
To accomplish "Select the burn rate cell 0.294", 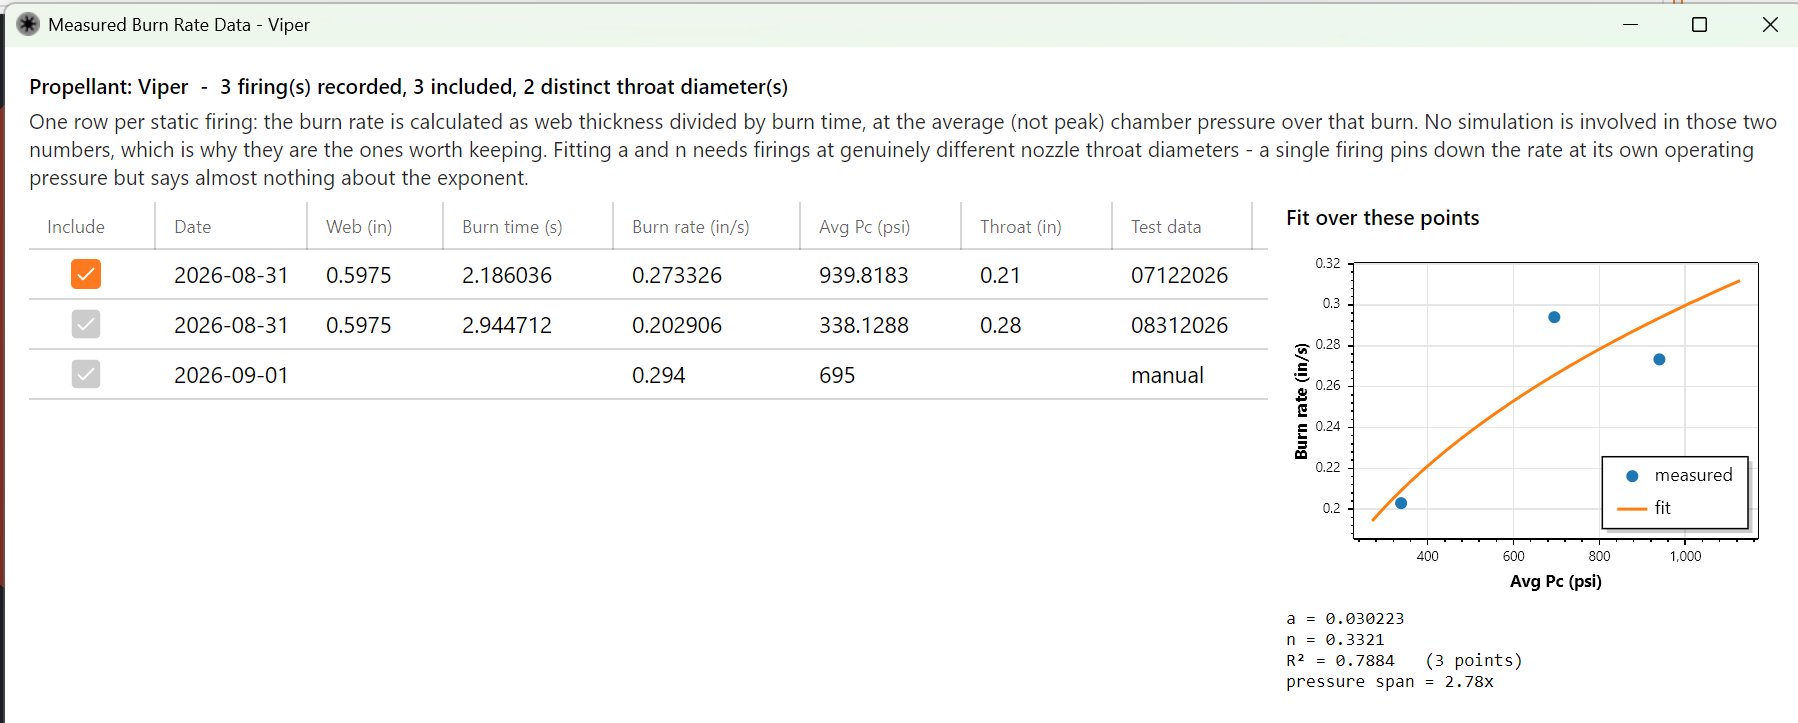I will (x=659, y=375).
